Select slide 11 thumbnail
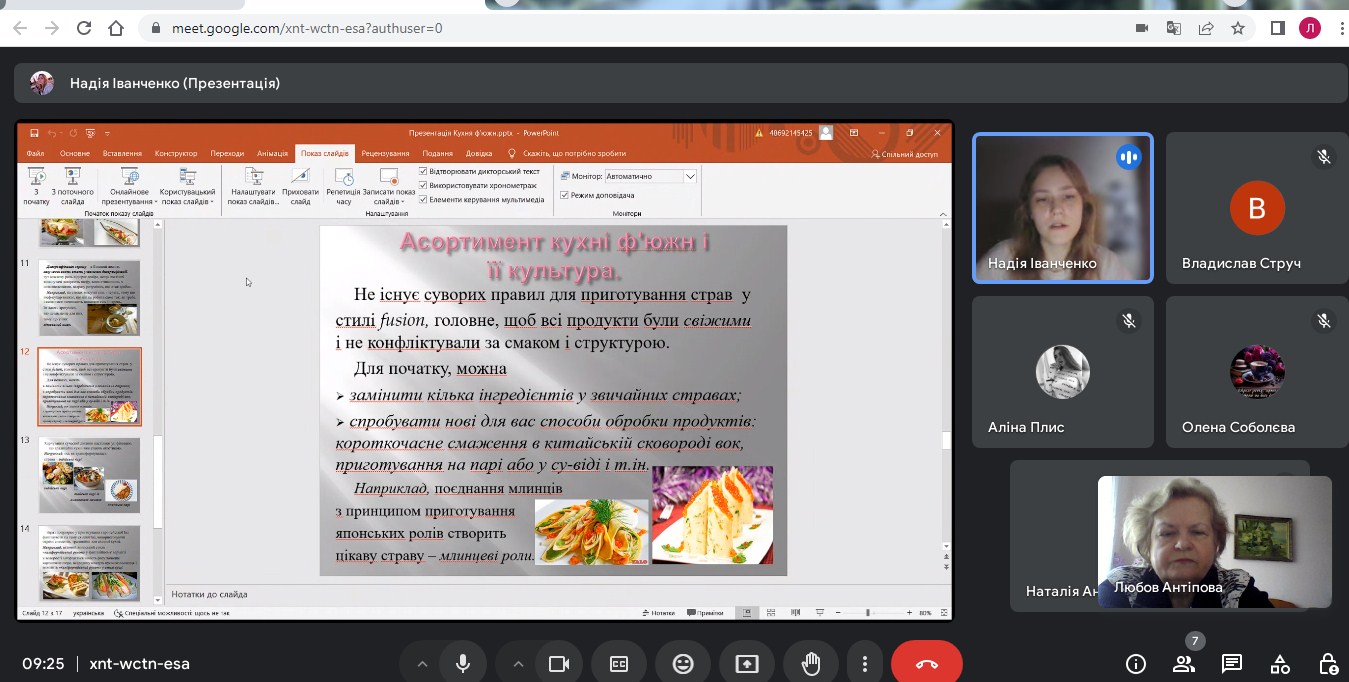Image resolution: width=1349 pixels, height=682 pixels. [x=89, y=297]
